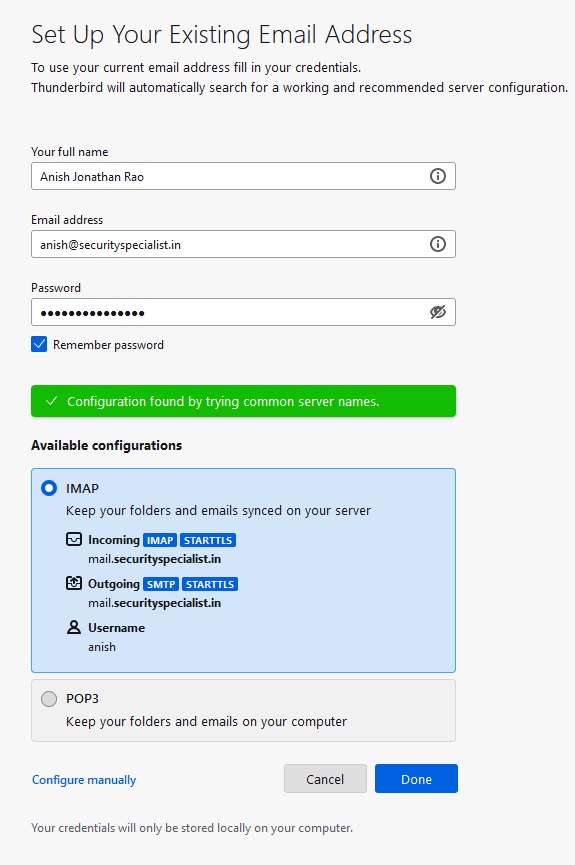Click the Incoming STARTTLS security badge
The width and height of the screenshot is (575, 865).
point(208,540)
